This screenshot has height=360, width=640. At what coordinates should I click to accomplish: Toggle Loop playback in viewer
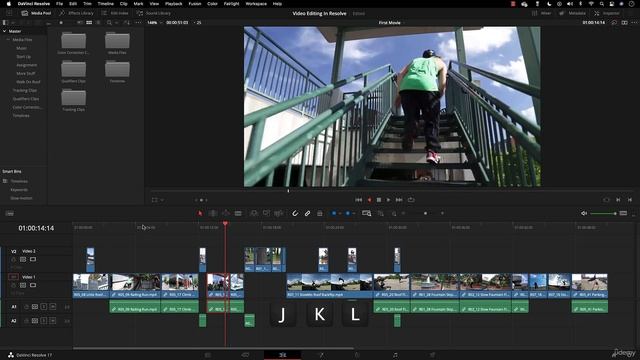tap(411, 200)
